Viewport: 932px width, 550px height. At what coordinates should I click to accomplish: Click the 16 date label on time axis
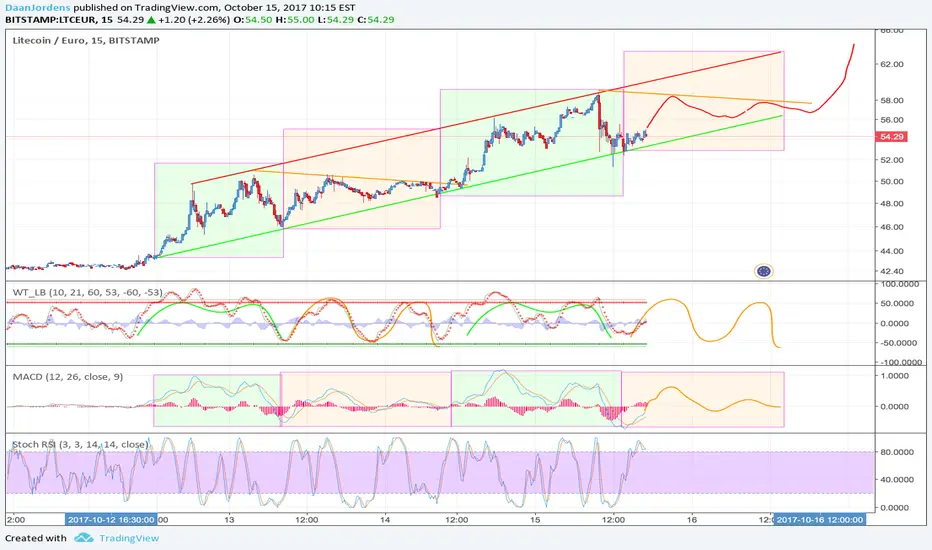[x=691, y=520]
